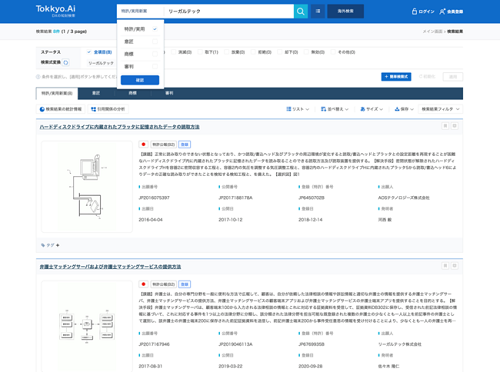
Task: Switch to the 意匠 results tab
Action: point(96,93)
